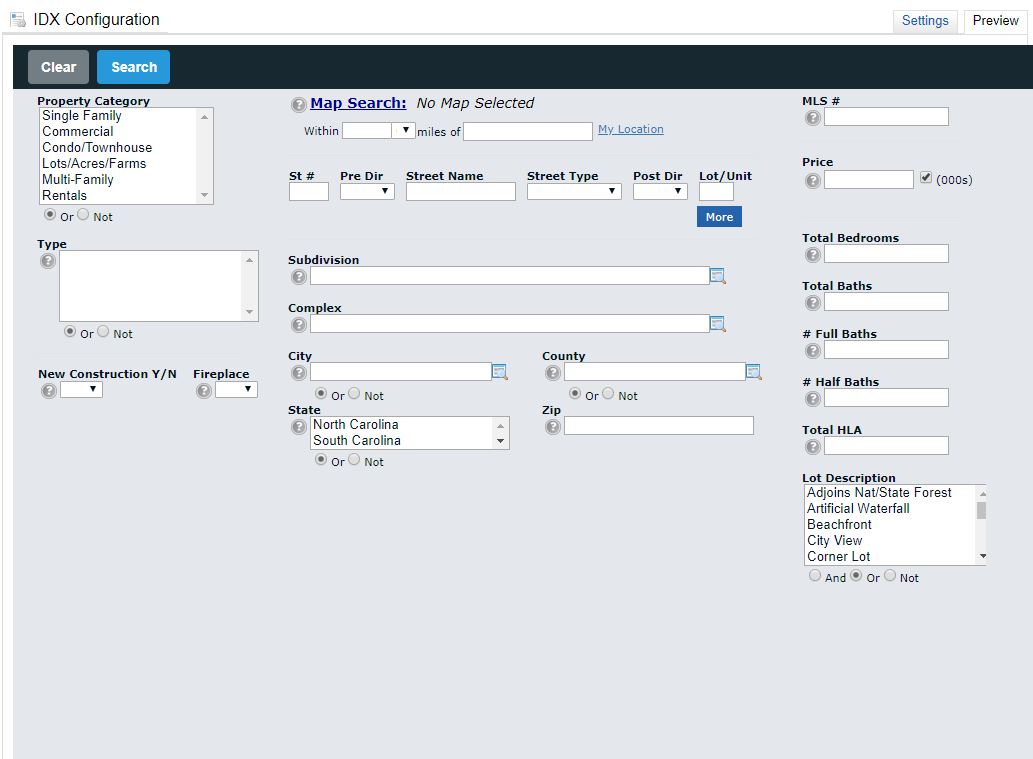This screenshot has width=1033, height=759.
Task: Open the City lookup icon
Action: 499,372
